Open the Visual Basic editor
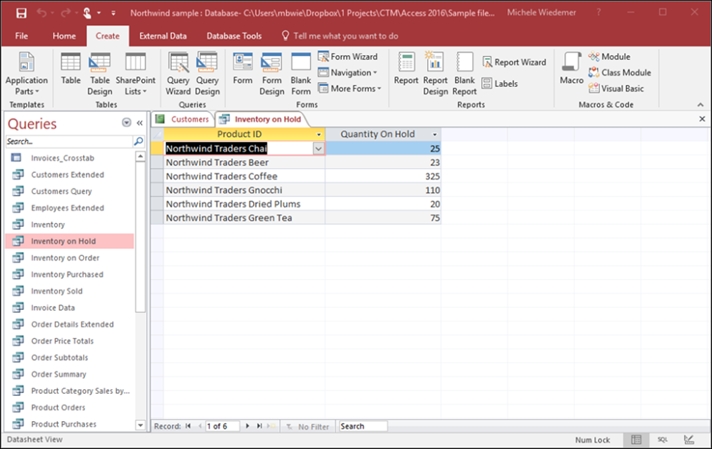 coord(616,89)
